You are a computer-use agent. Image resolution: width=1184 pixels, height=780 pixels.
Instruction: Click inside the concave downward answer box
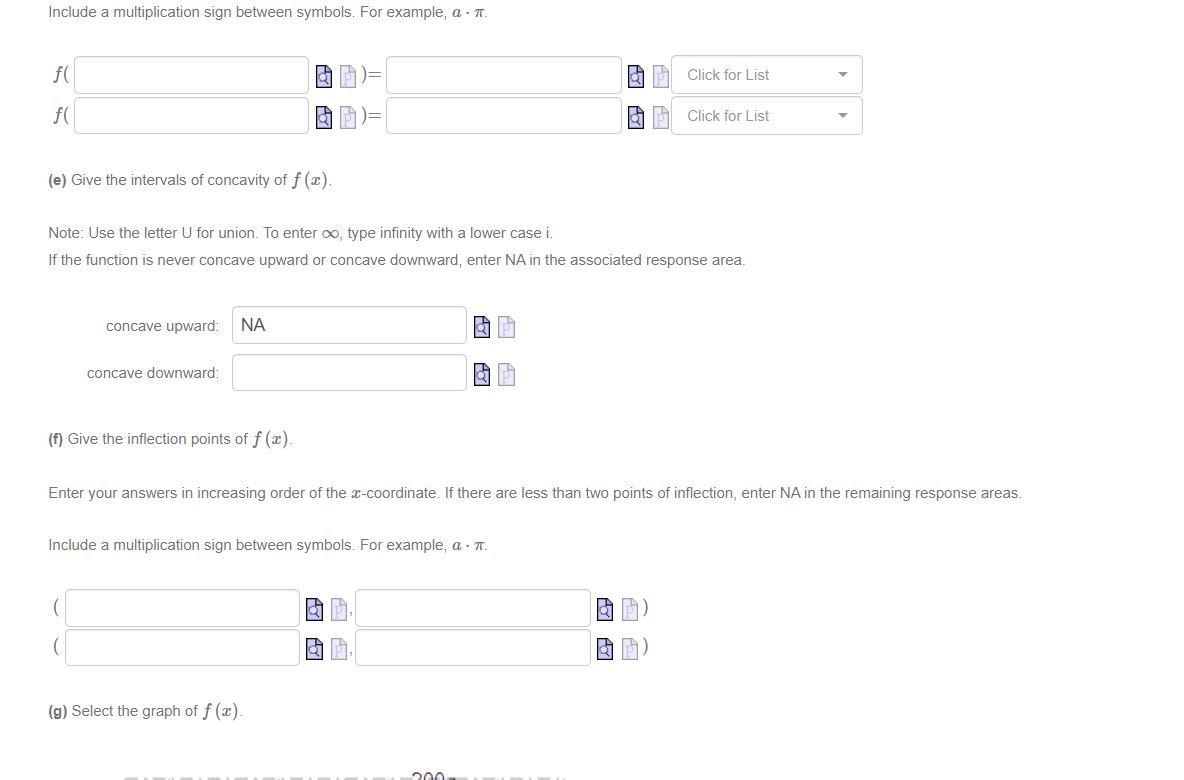[349, 372]
